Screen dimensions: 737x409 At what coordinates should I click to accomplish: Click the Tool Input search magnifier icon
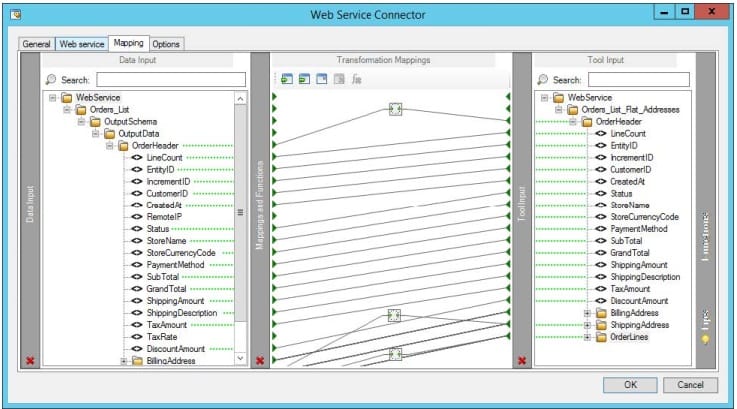542,79
